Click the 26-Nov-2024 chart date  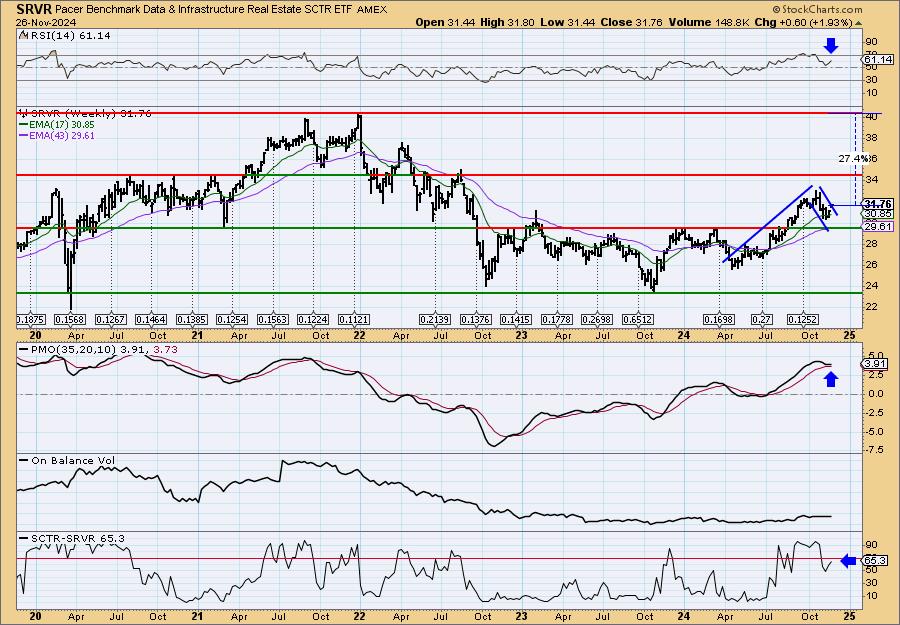44,22
